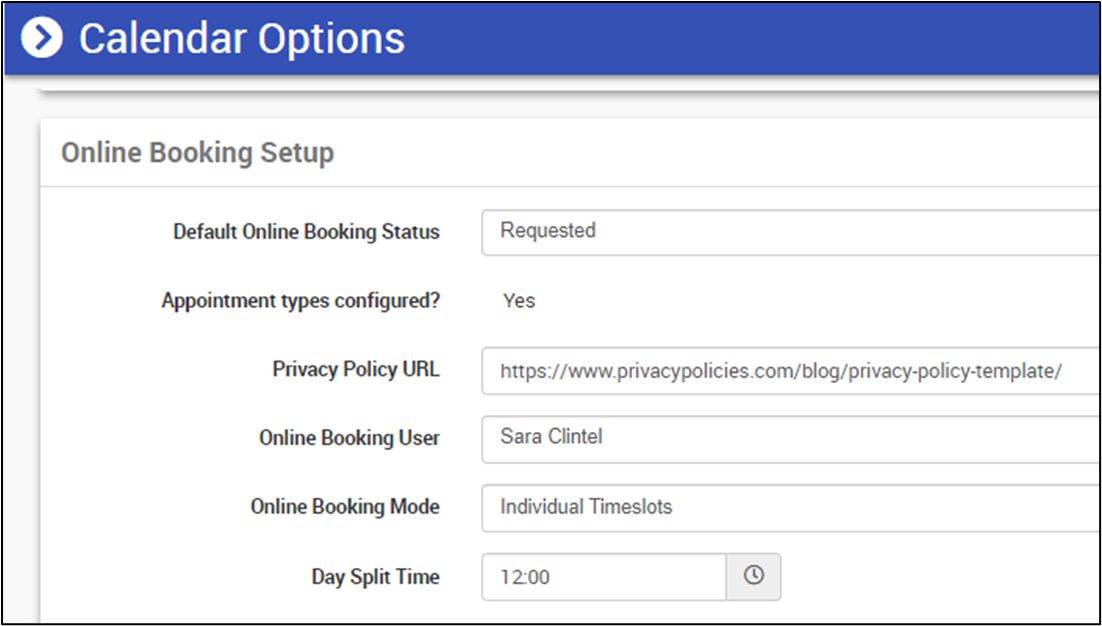Select the Online Booking Setup heading

(x=197, y=153)
